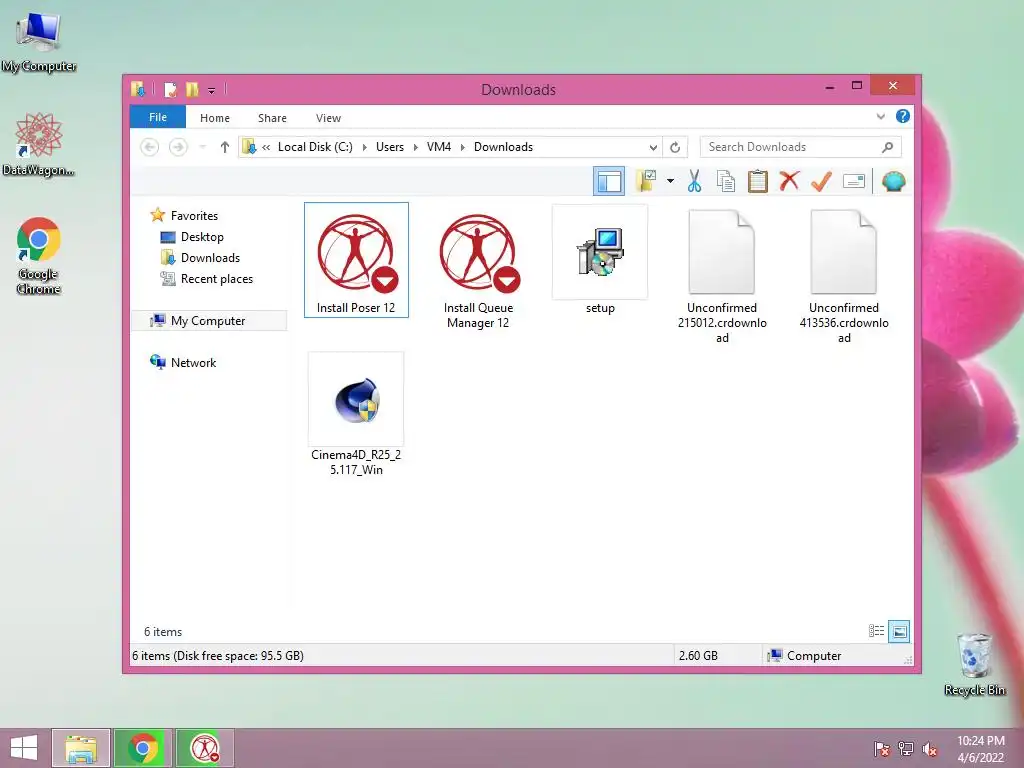Click the orange checkmark Properties icon

821,181
